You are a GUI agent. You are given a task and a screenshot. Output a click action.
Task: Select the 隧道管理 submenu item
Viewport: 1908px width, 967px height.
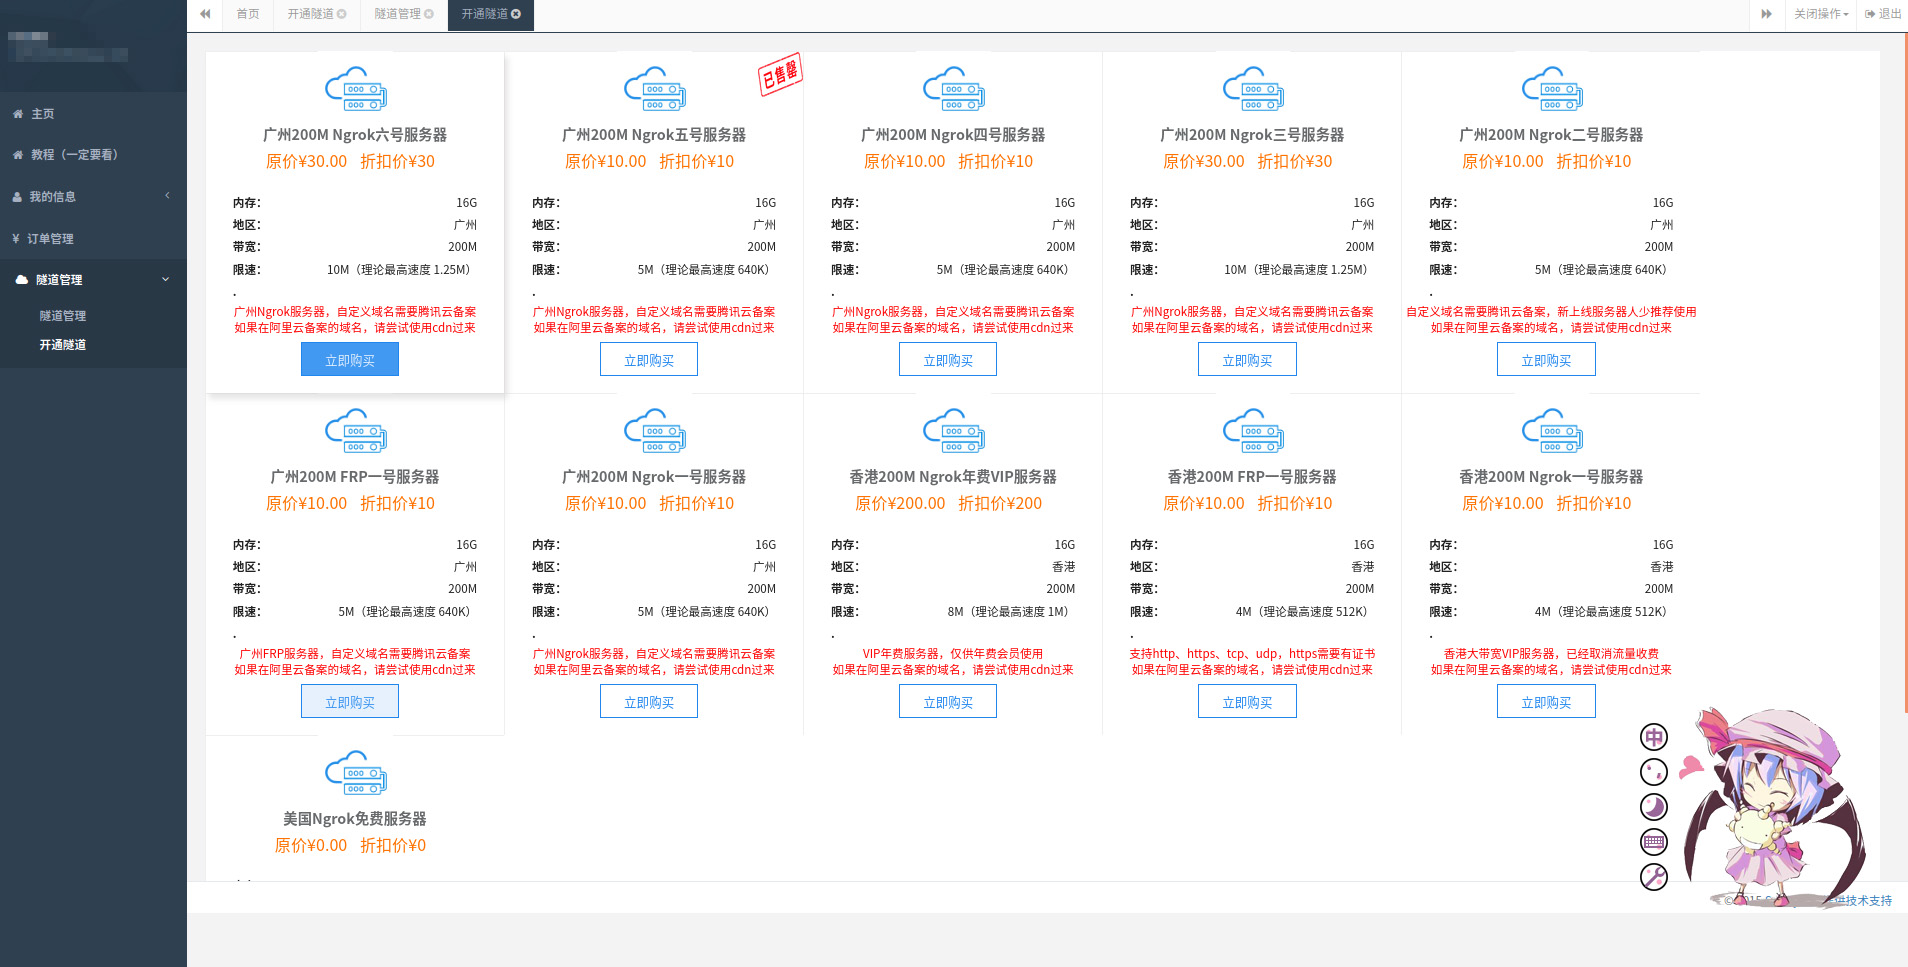pos(63,316)
